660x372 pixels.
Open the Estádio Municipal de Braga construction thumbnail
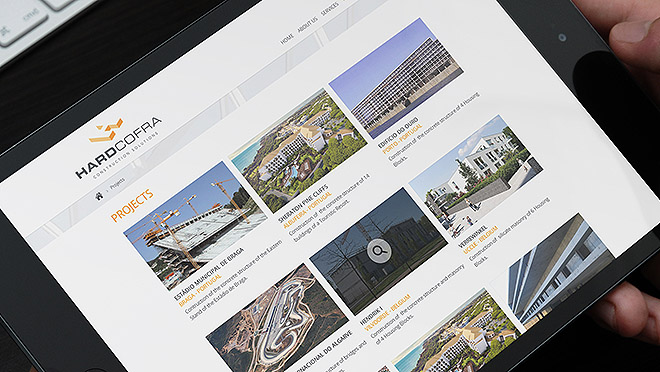[195, 225]
